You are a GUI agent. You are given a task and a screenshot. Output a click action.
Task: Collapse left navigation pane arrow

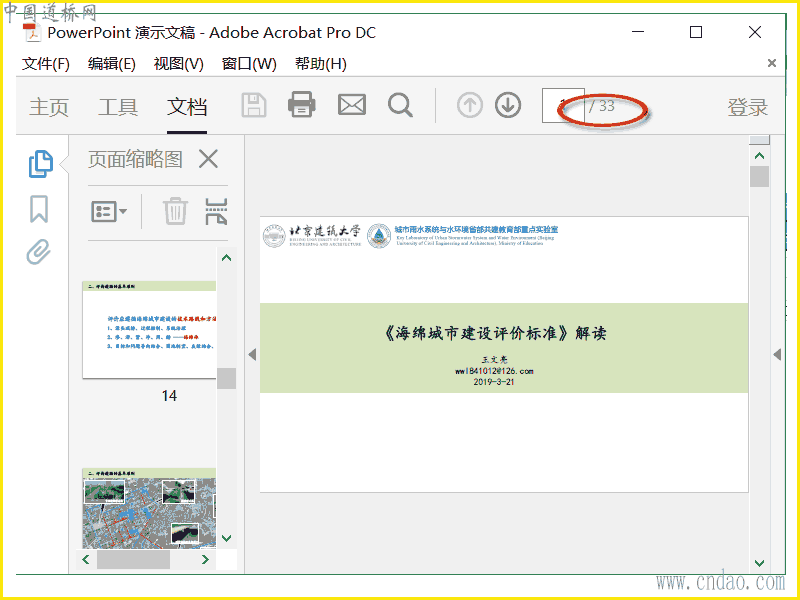pyautogui.click(x=252, y=354)
